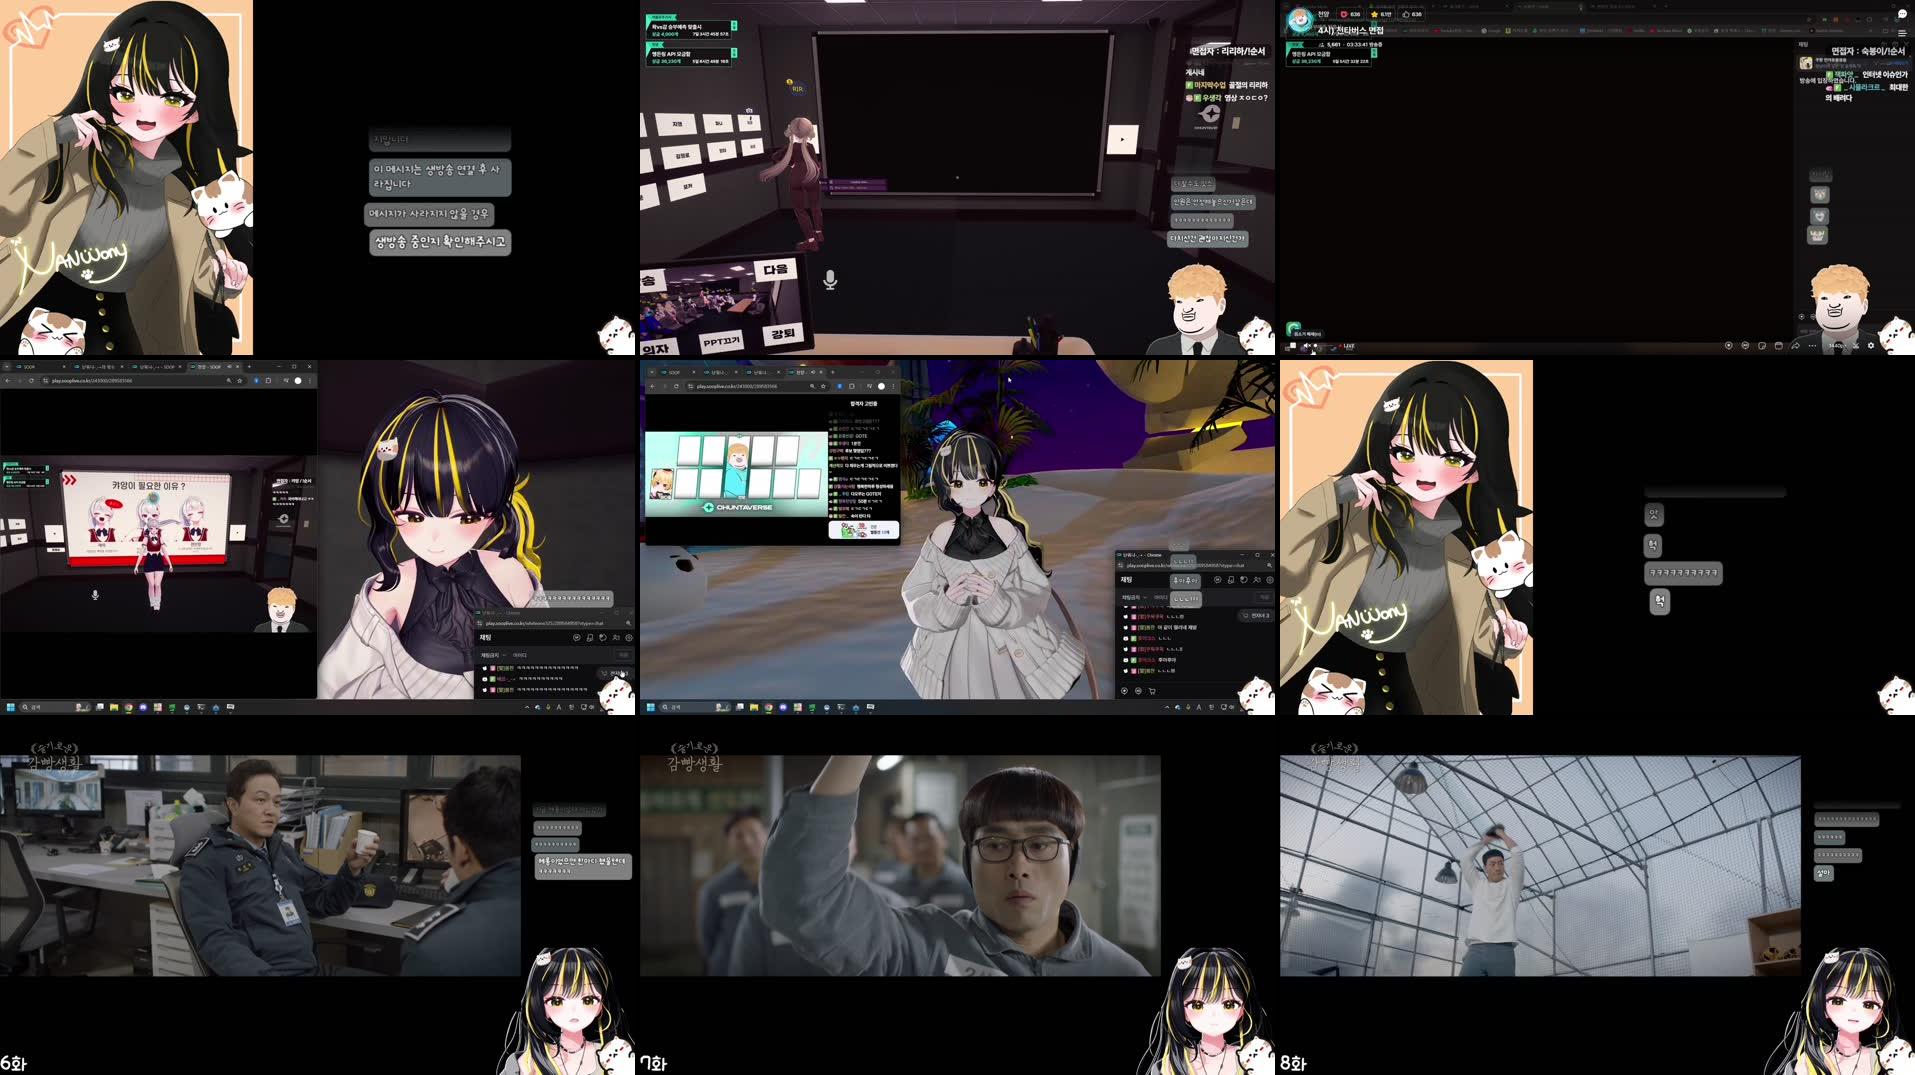The height and width of the screenshot is (1075, 1915).
Task: Click the search icon in the chat popup address bar
Action: pos(1269,565)
